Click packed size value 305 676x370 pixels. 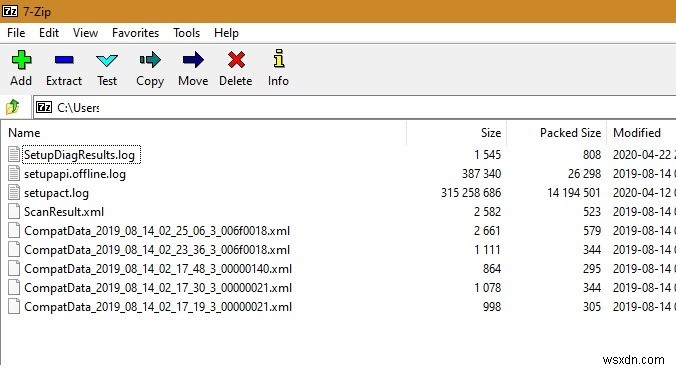coord(592,307)
